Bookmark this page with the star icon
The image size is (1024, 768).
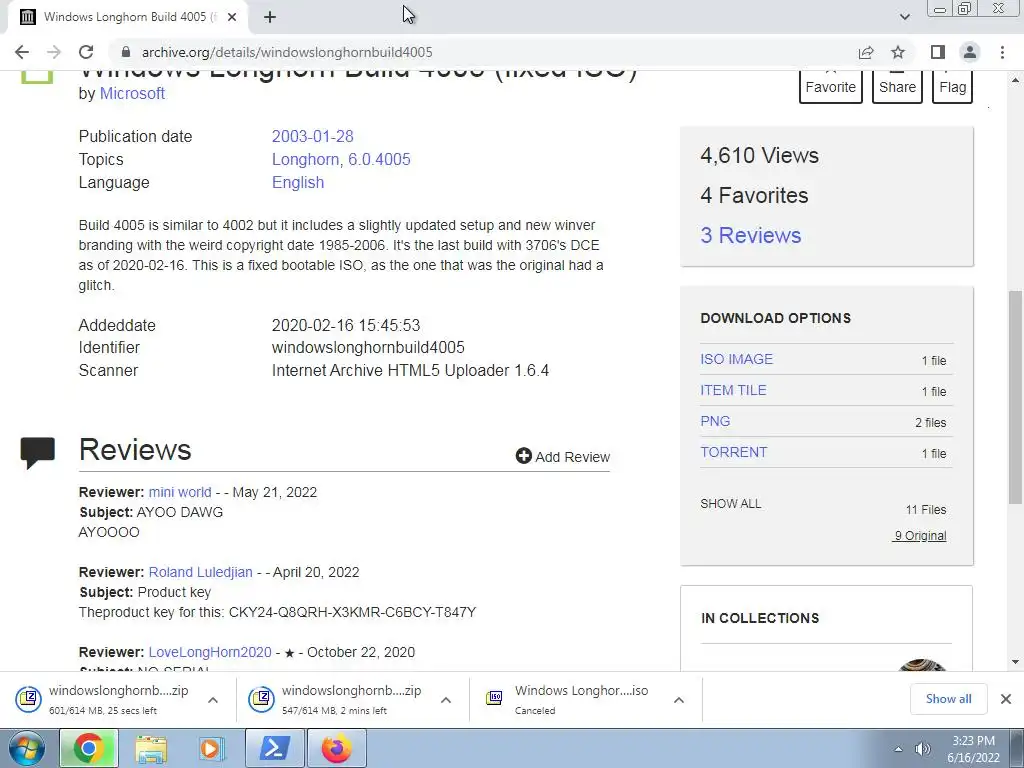[x=898, y=52]
